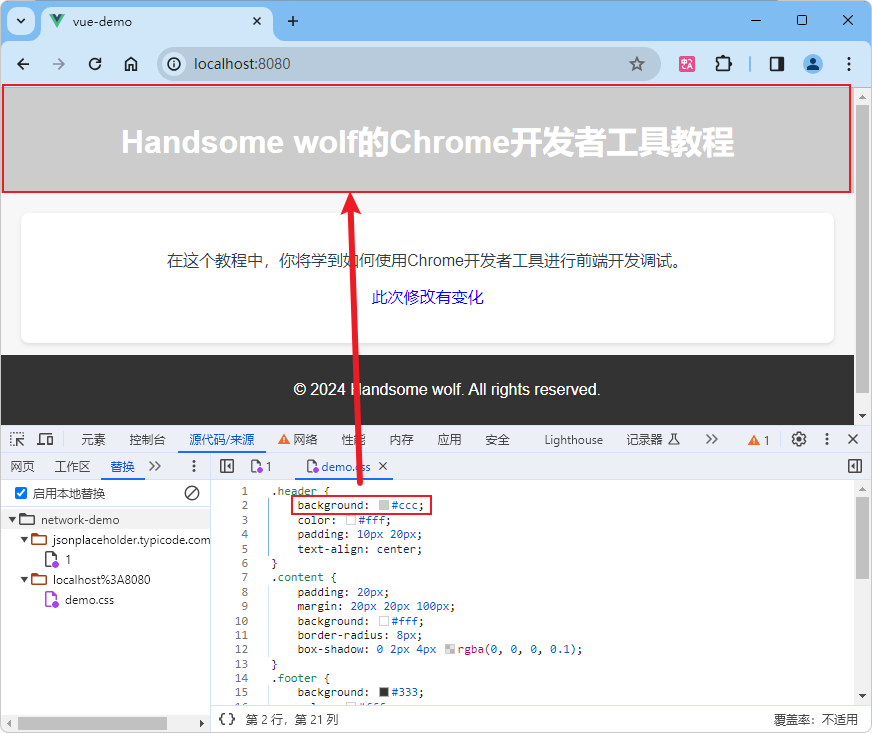Close the DevTools panel
872x733 pixels.
pos(853,439)
